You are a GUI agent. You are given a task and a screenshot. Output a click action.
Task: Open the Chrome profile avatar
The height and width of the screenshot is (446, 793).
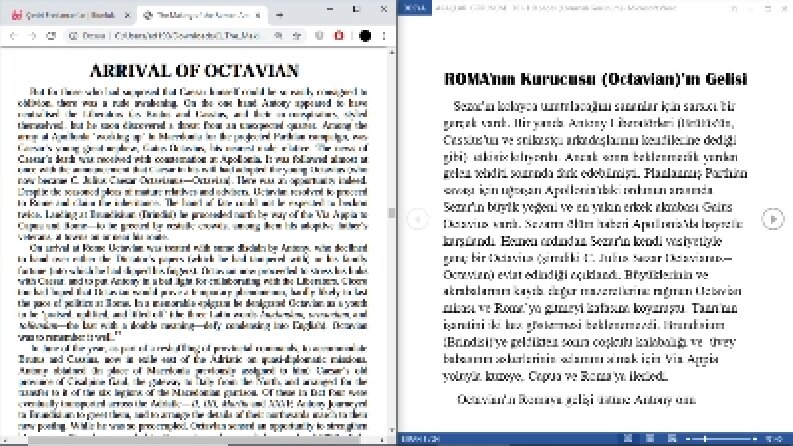[365, 35]
